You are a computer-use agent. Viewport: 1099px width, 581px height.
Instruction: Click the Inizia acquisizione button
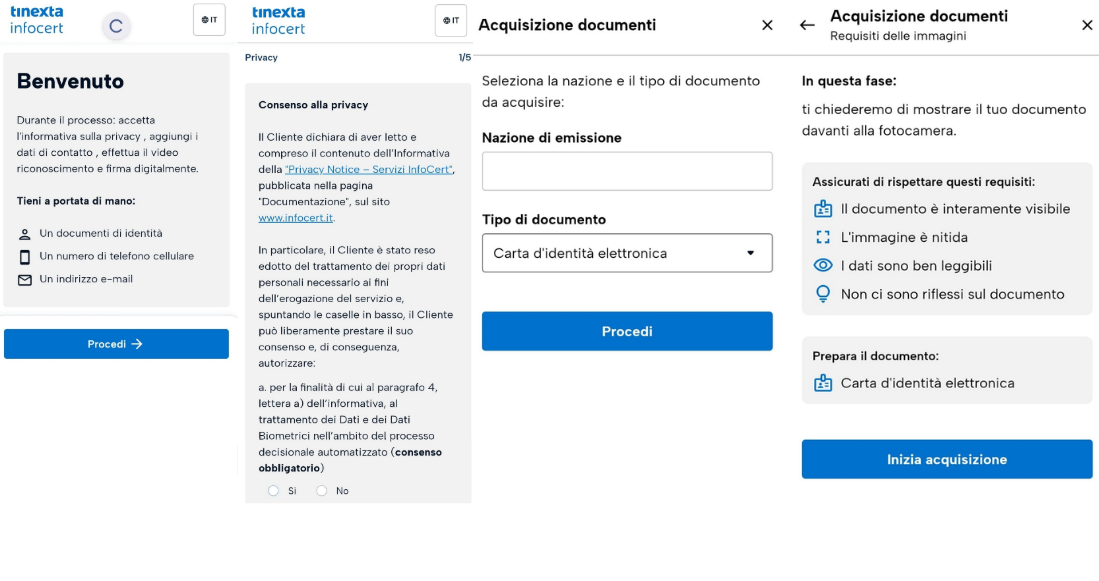pos(947,460)
